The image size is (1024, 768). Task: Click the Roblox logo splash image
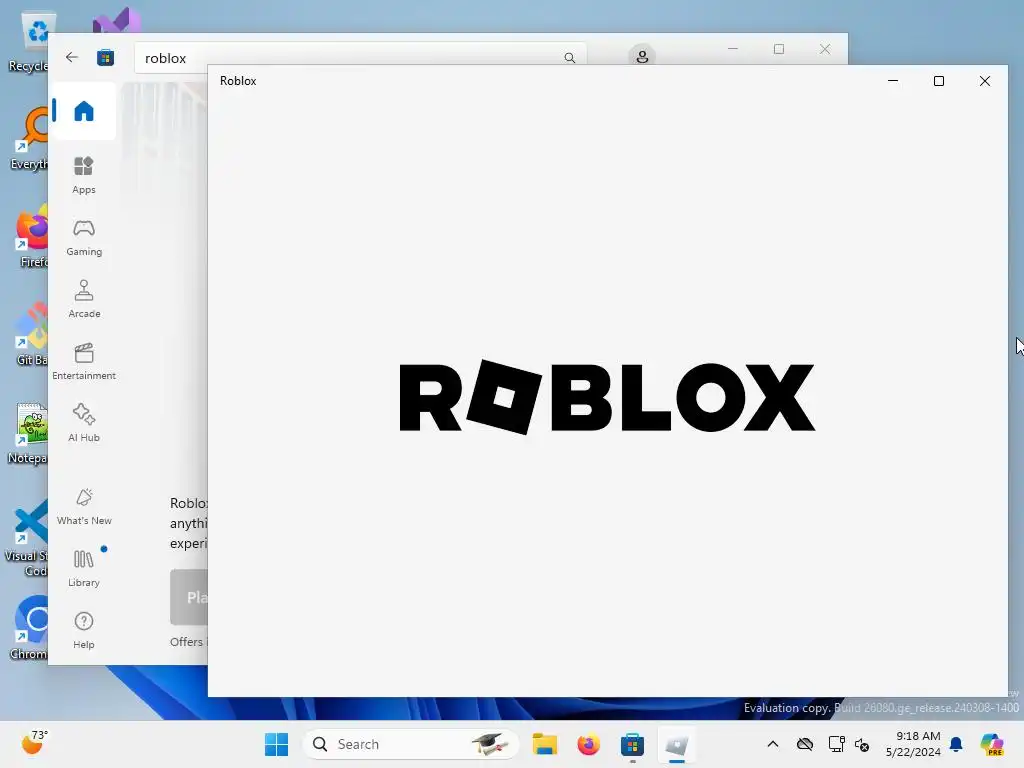click(607, 397)
